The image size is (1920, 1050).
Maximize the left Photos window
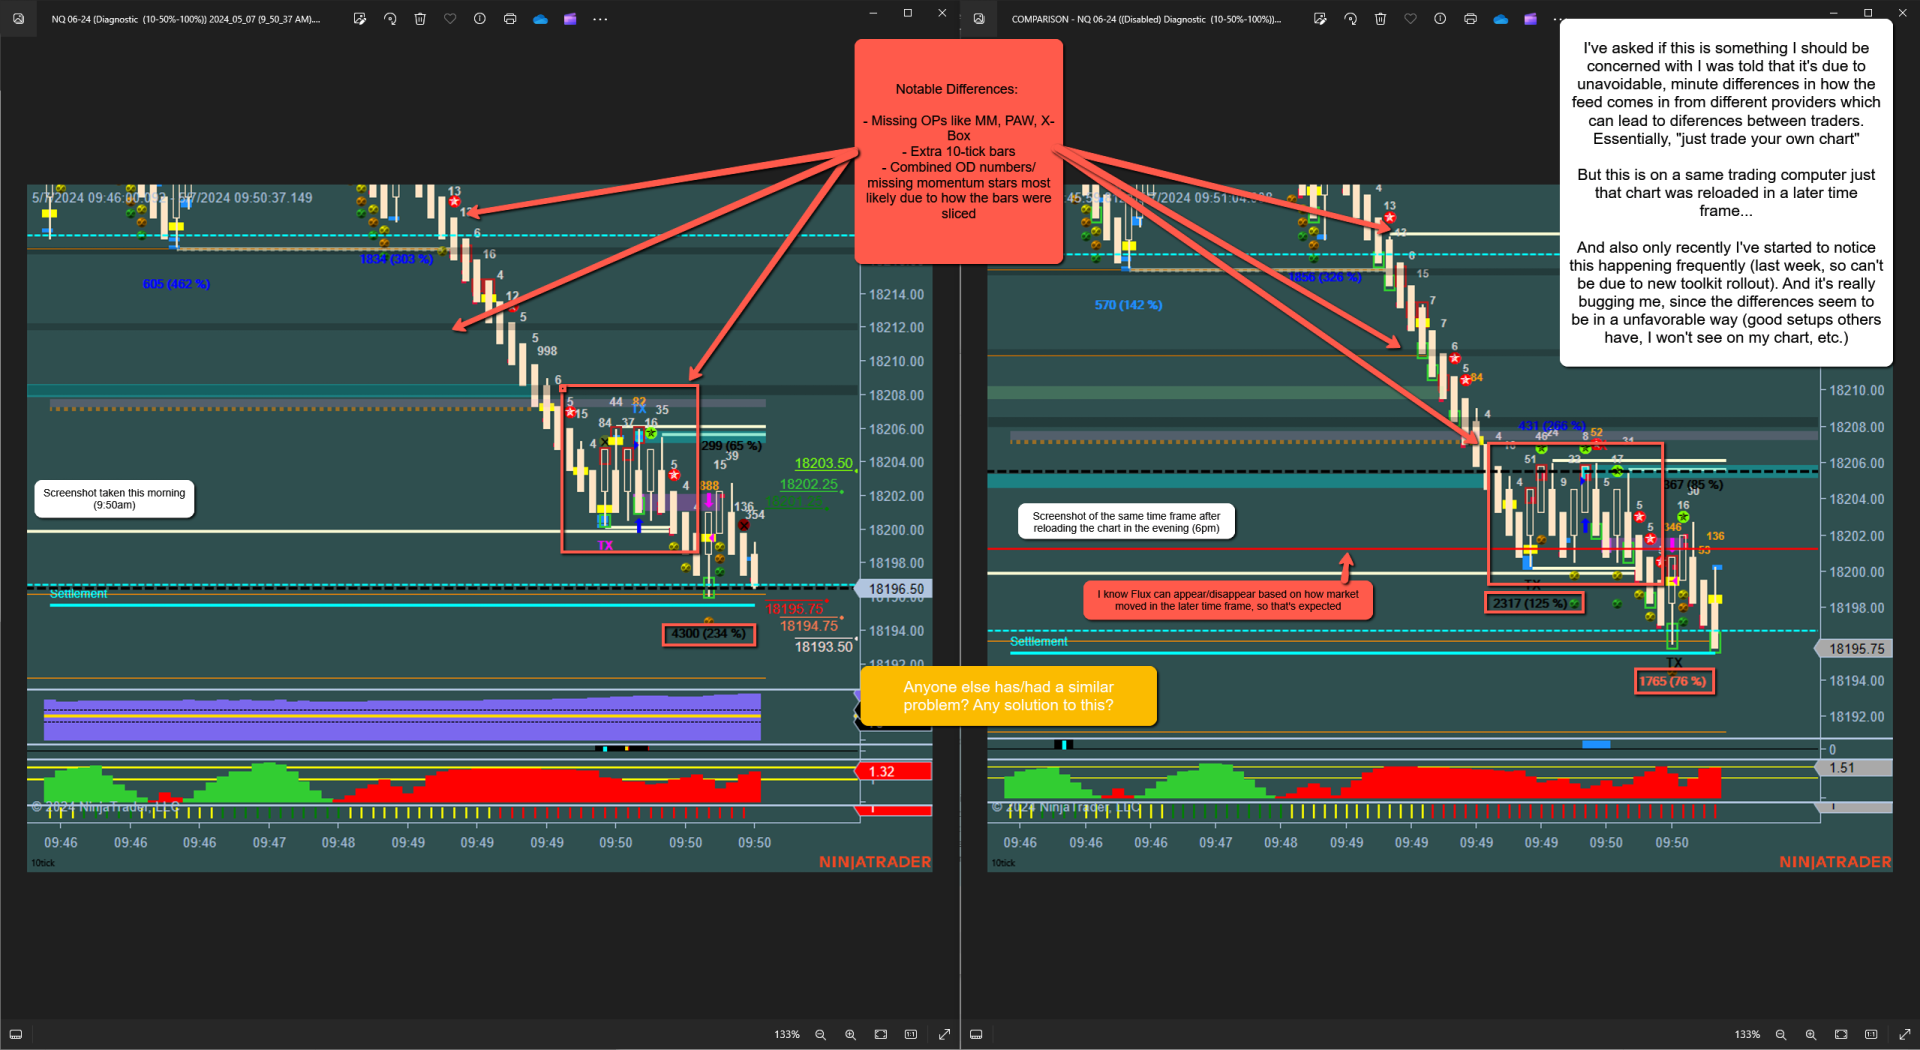(x=908, y=13)
